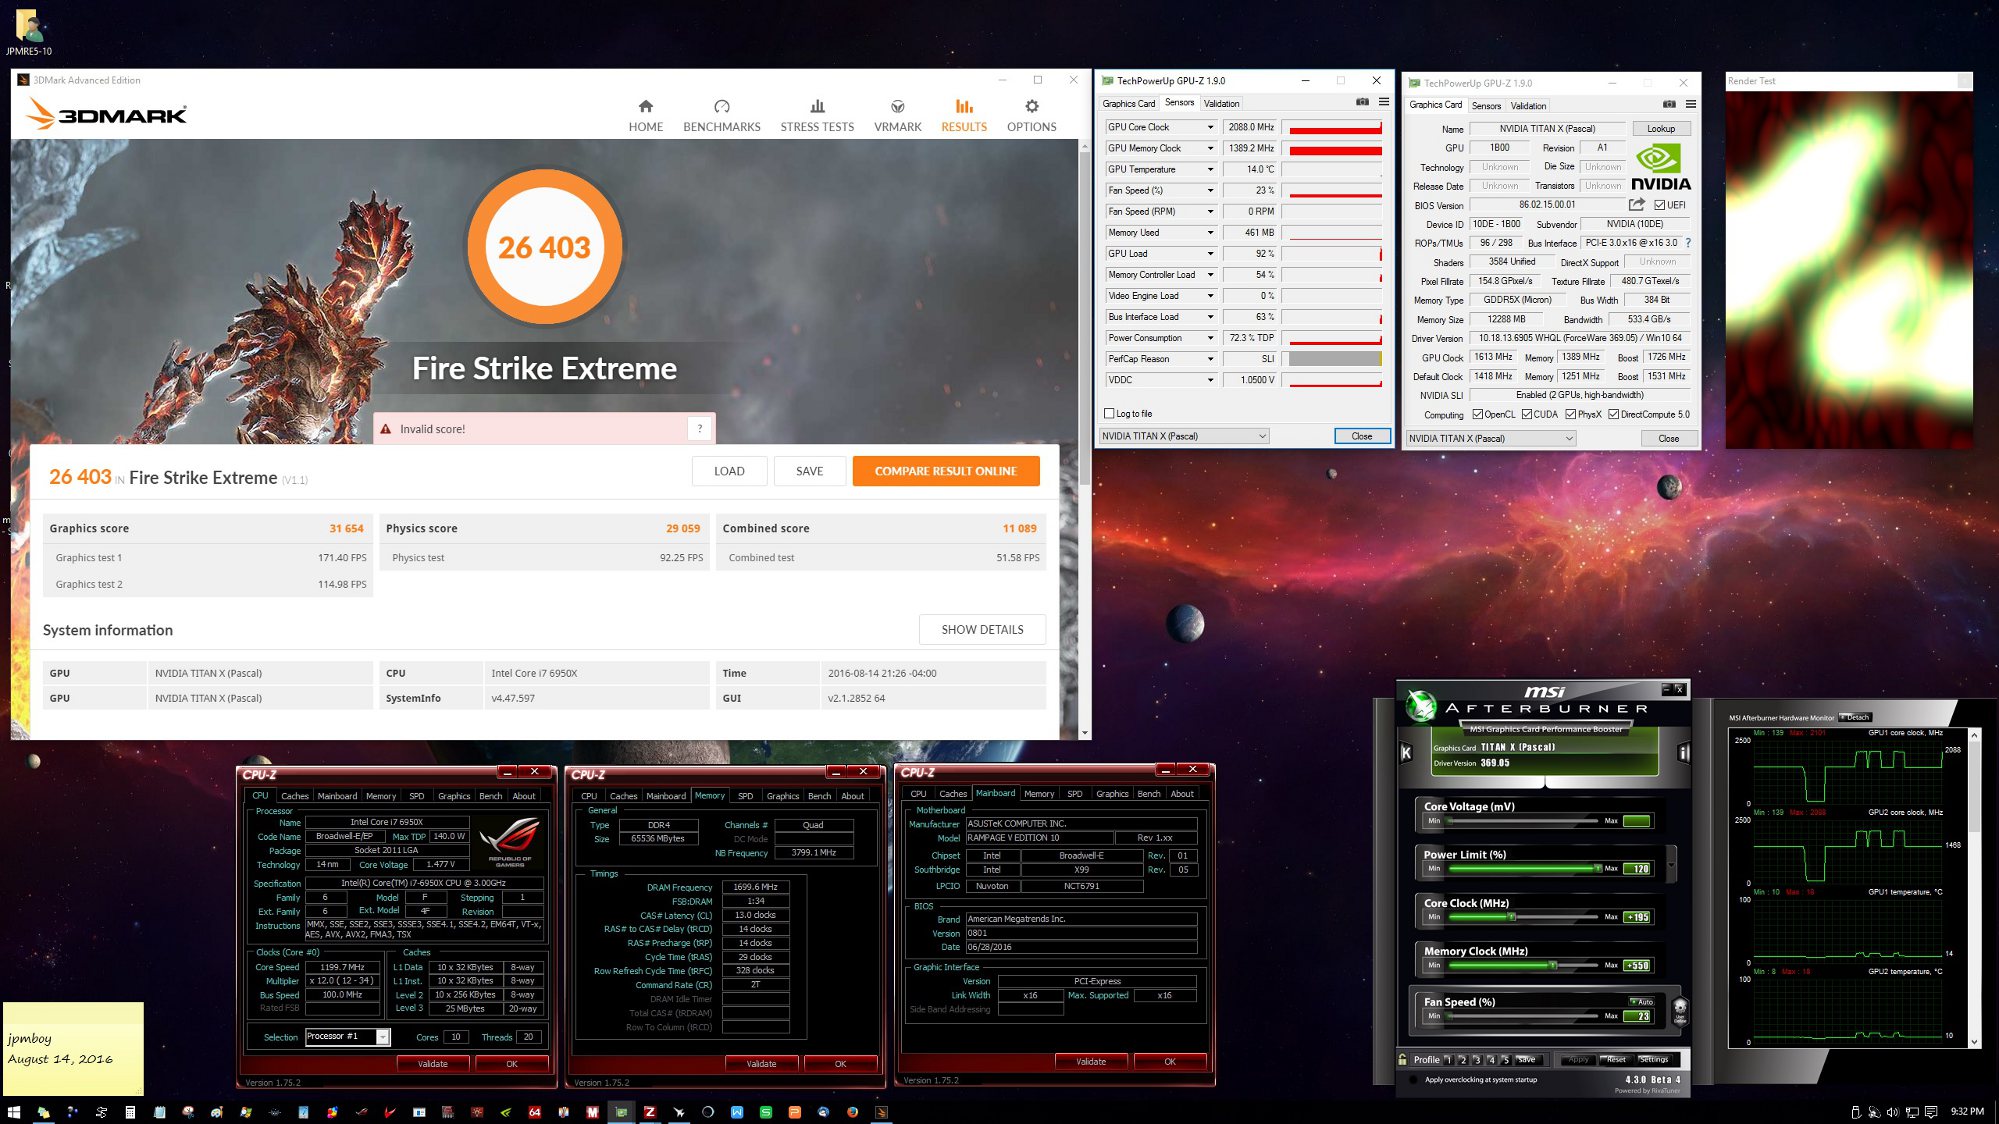Click Compare Result Online button
Screen dimensions: 1999x1124
click(x=946, y=471)
